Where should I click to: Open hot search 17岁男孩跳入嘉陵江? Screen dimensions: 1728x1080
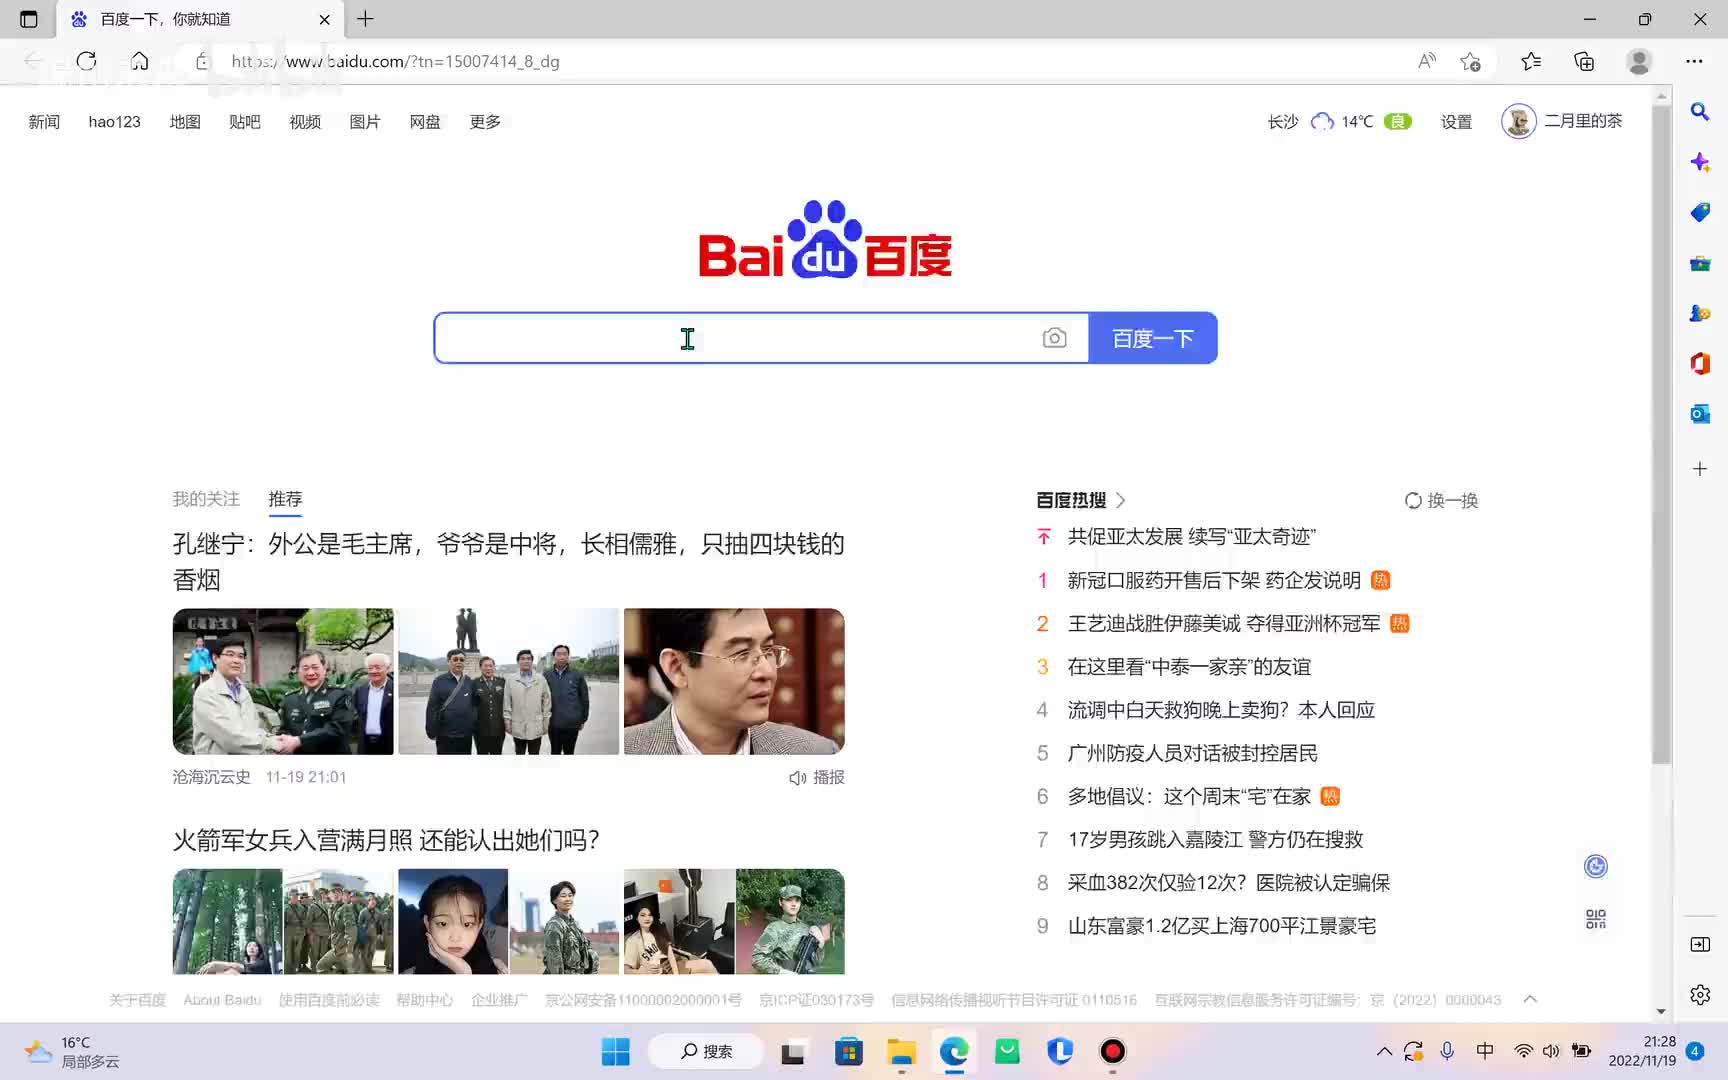(x=1216, y=839)
